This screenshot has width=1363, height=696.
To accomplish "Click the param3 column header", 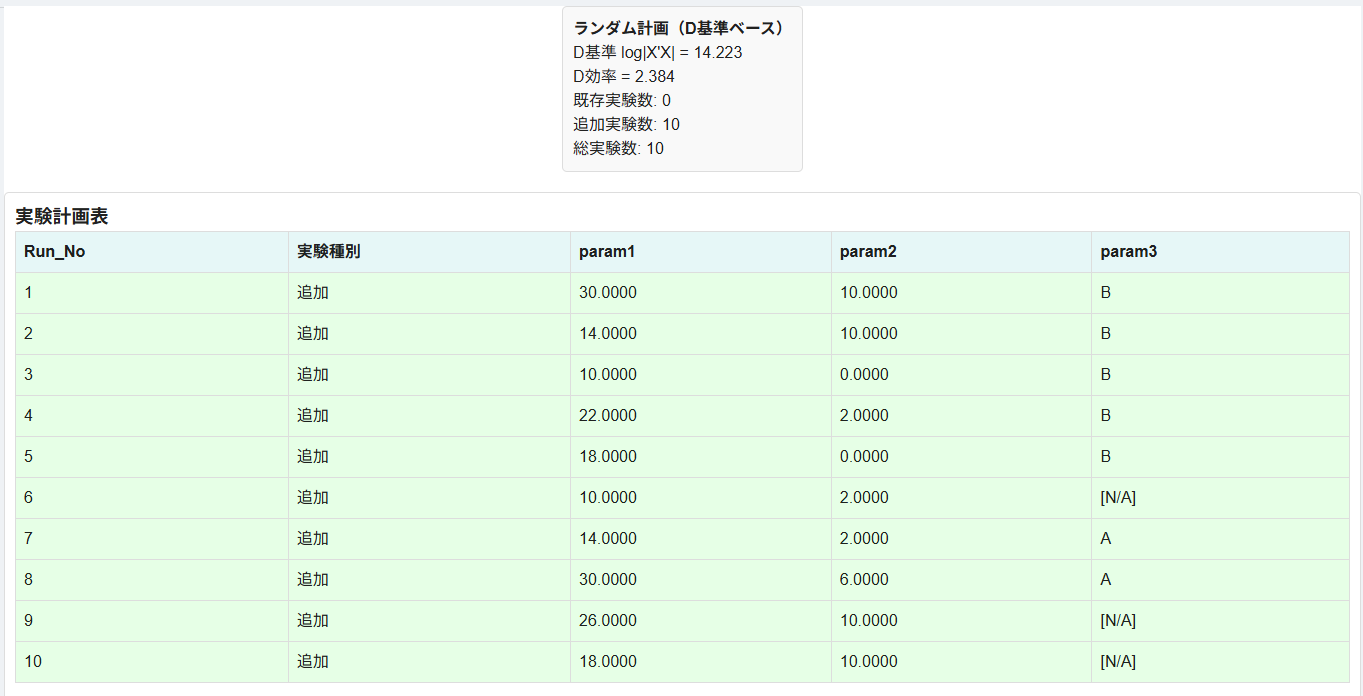I will point(1129,252).
